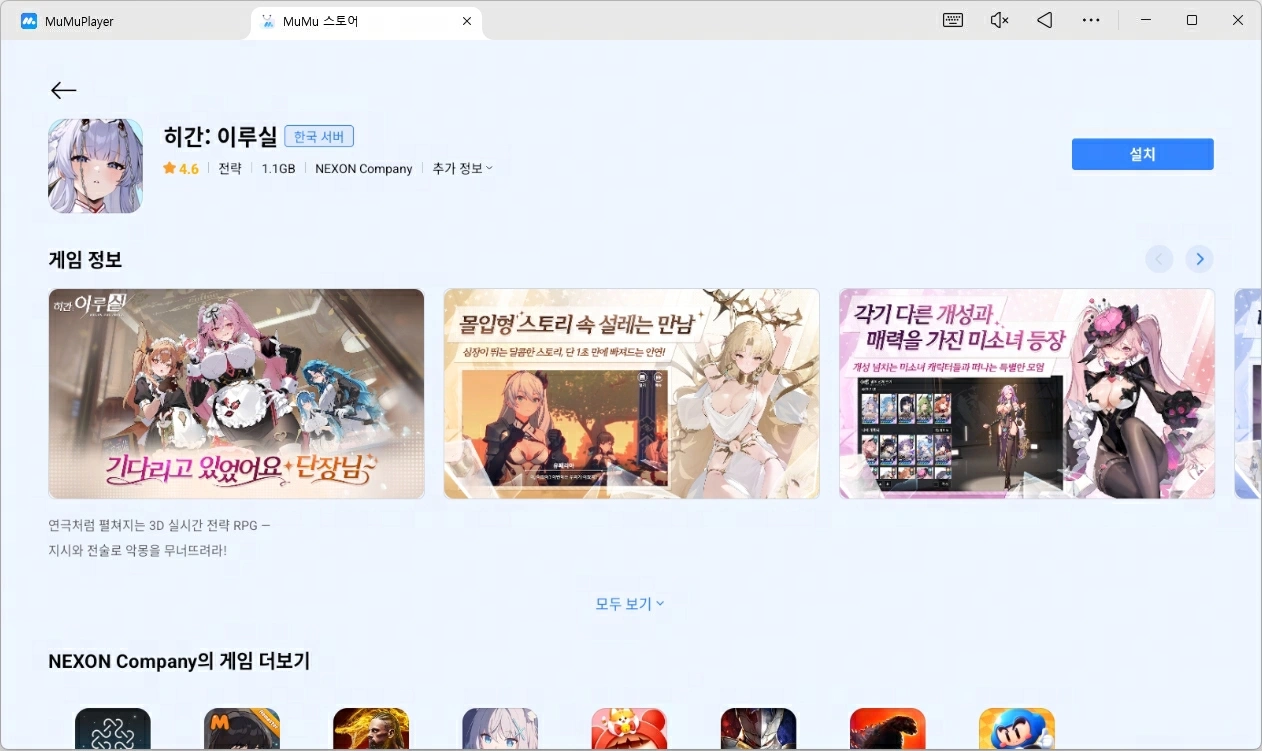The height and width of the screenshot is (751, 1262).
Task: Maximize the MuMuPlayer window
Action: tap(1191, 20)
